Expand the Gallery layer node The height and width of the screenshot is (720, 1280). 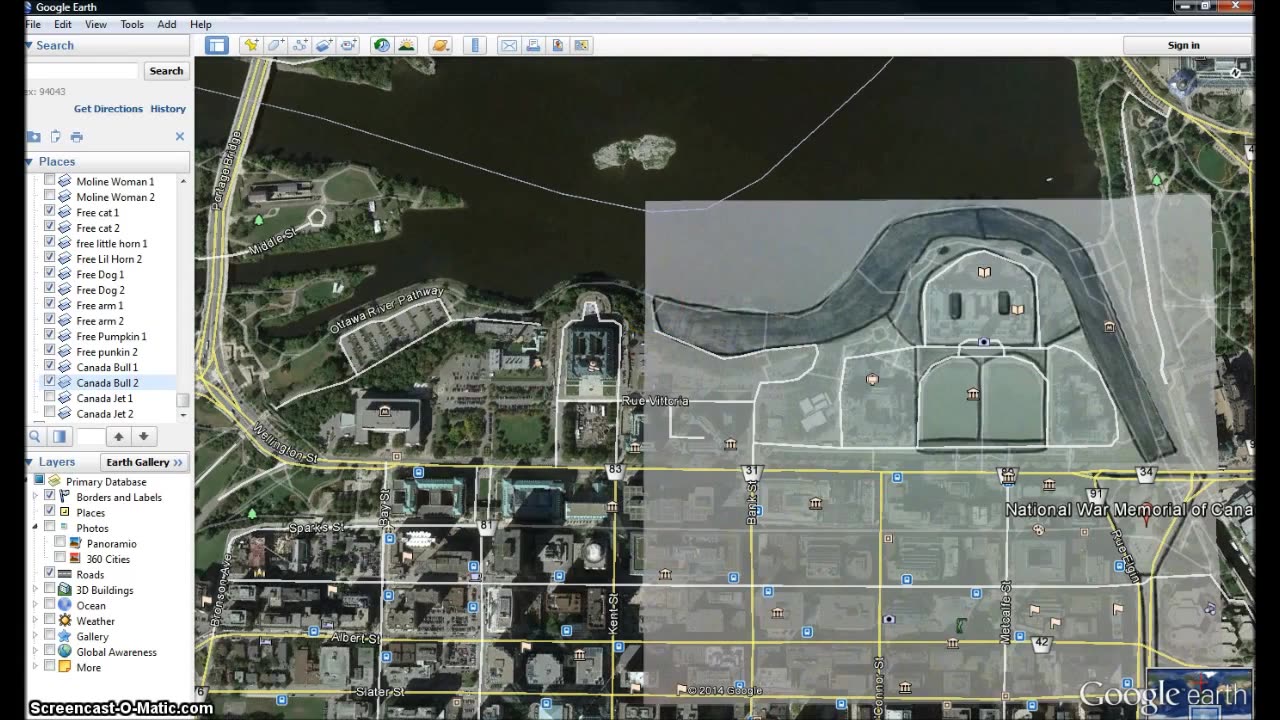[36, 636]
